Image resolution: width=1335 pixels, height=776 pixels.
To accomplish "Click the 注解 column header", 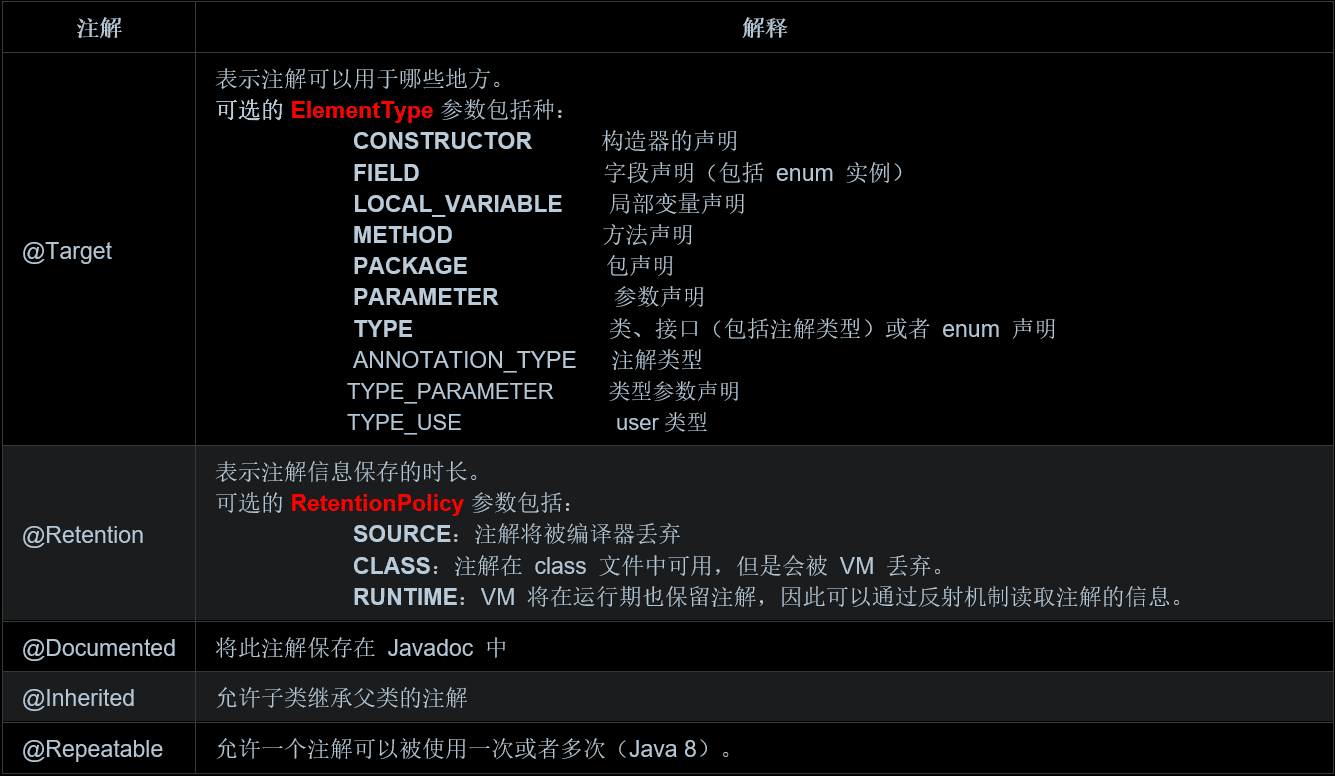I will 99,29.
